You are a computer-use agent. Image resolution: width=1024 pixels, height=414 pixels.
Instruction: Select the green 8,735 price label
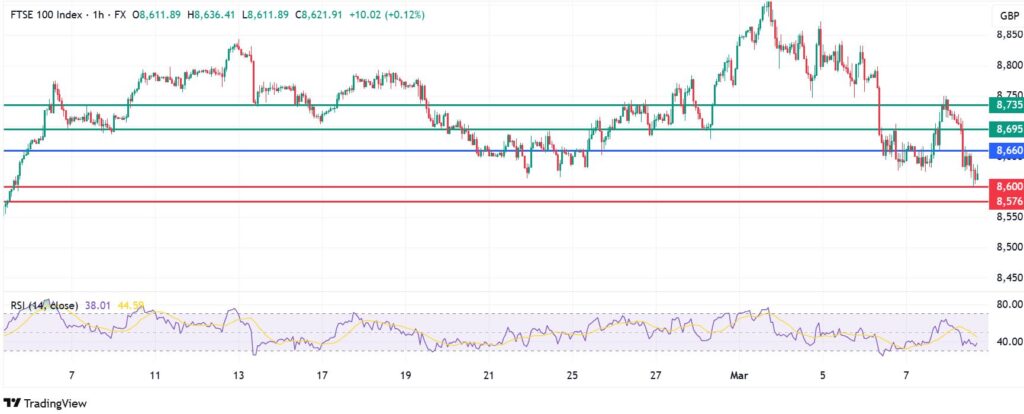(x=1005, y=104)
